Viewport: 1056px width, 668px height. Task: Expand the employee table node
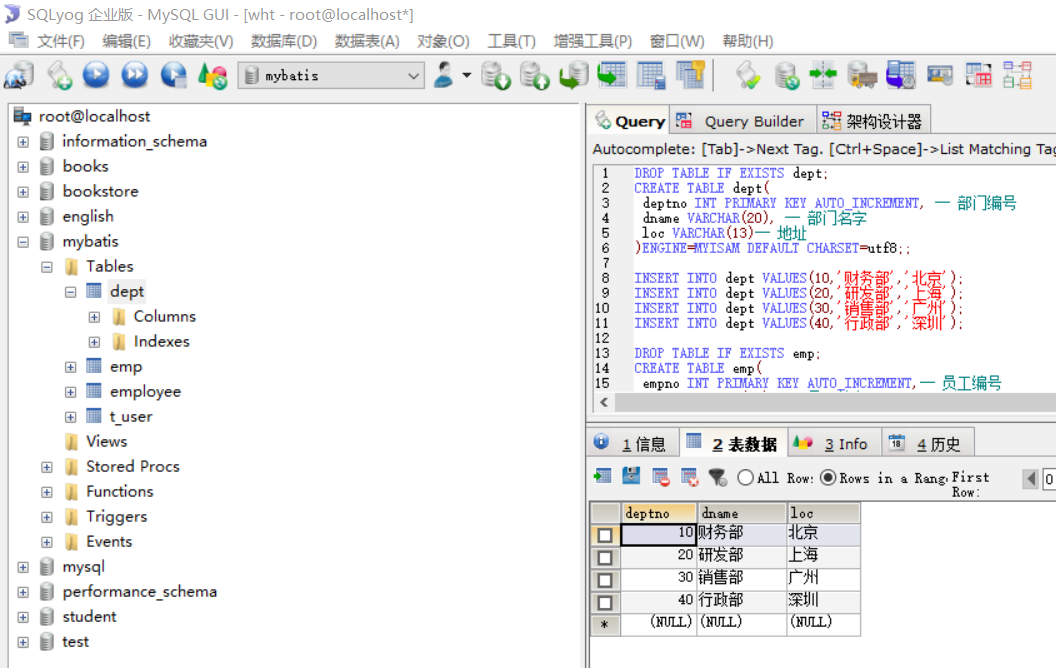69,391
